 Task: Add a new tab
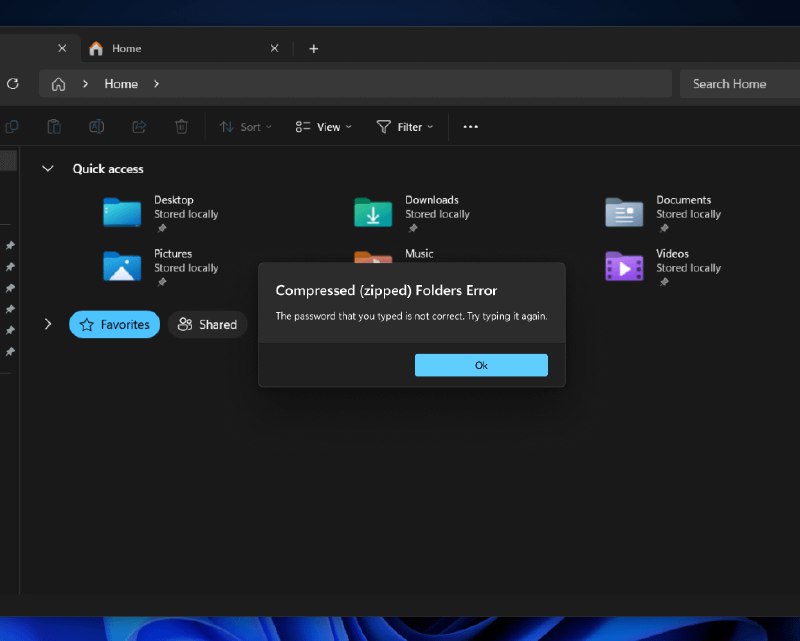(x=314, y=48)
